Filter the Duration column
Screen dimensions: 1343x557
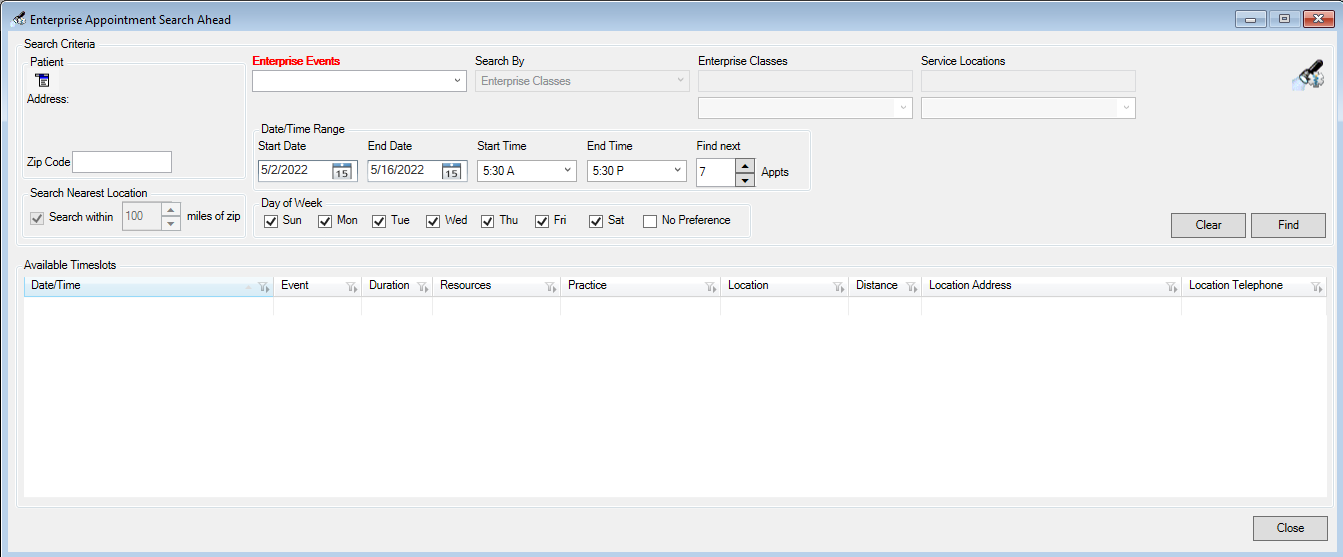click(422, 287)
